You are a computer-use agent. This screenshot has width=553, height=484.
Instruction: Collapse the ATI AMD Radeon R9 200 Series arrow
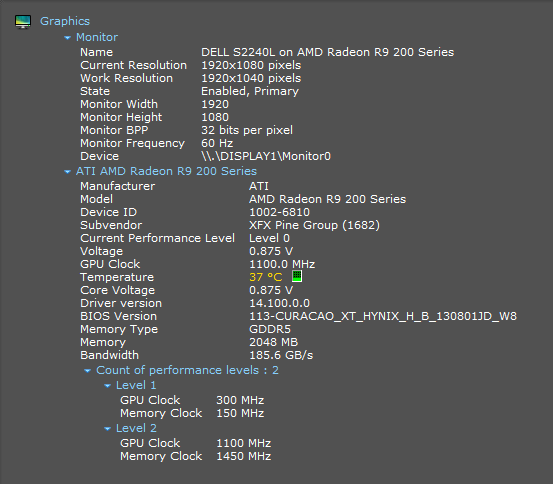pyautogui.click(x=67, y=172)
